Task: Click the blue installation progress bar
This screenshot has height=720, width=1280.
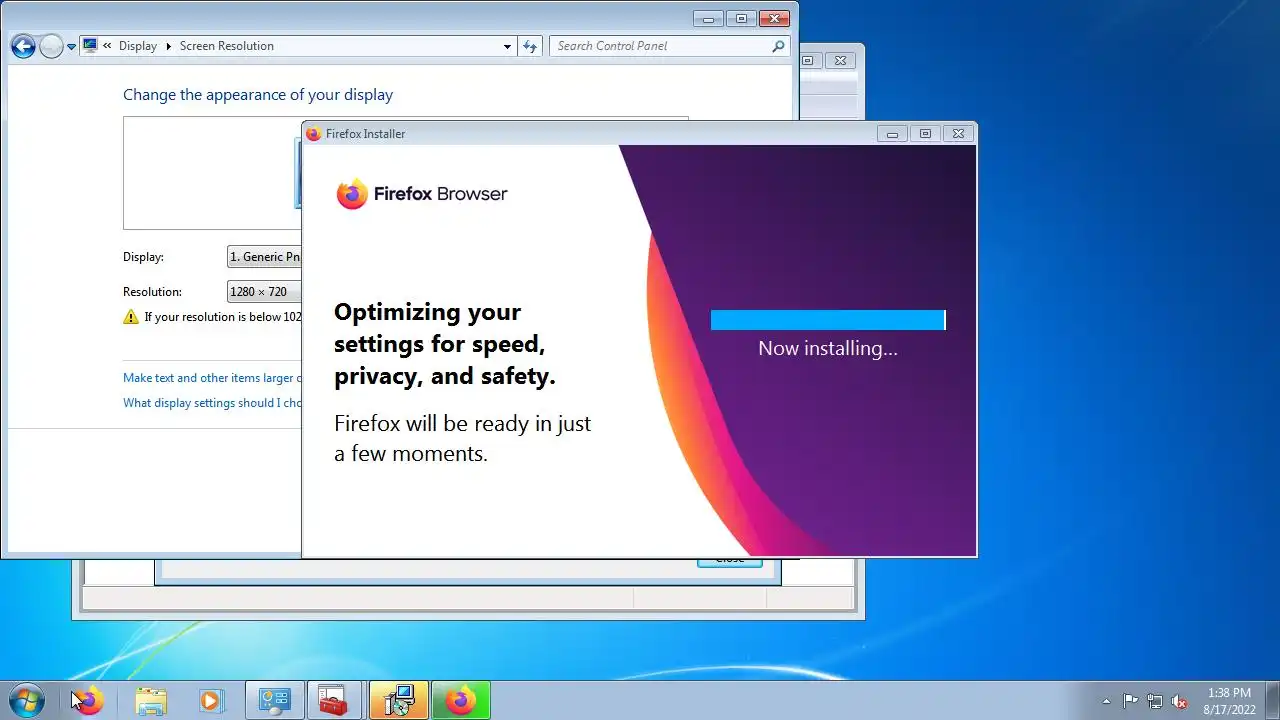Action: [x=828, y=320]
